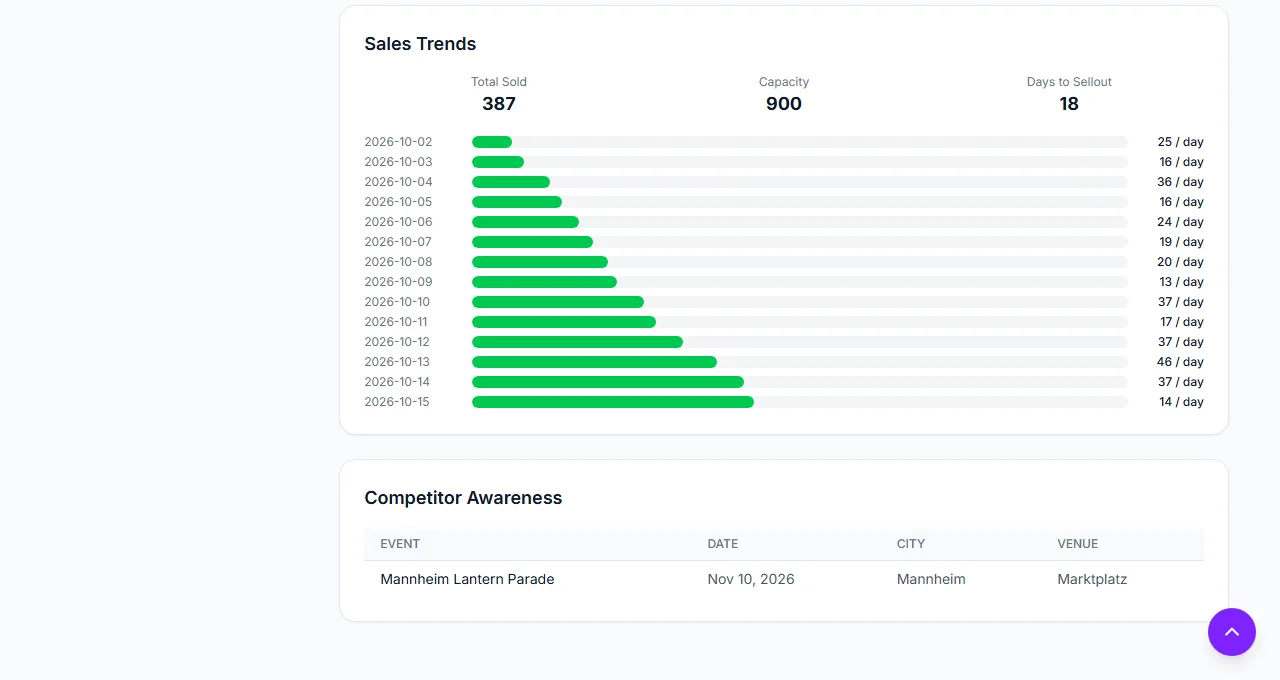The image size is (1280, 680).
Task: Select the date 2026-10-11
Action: point(396,322)
